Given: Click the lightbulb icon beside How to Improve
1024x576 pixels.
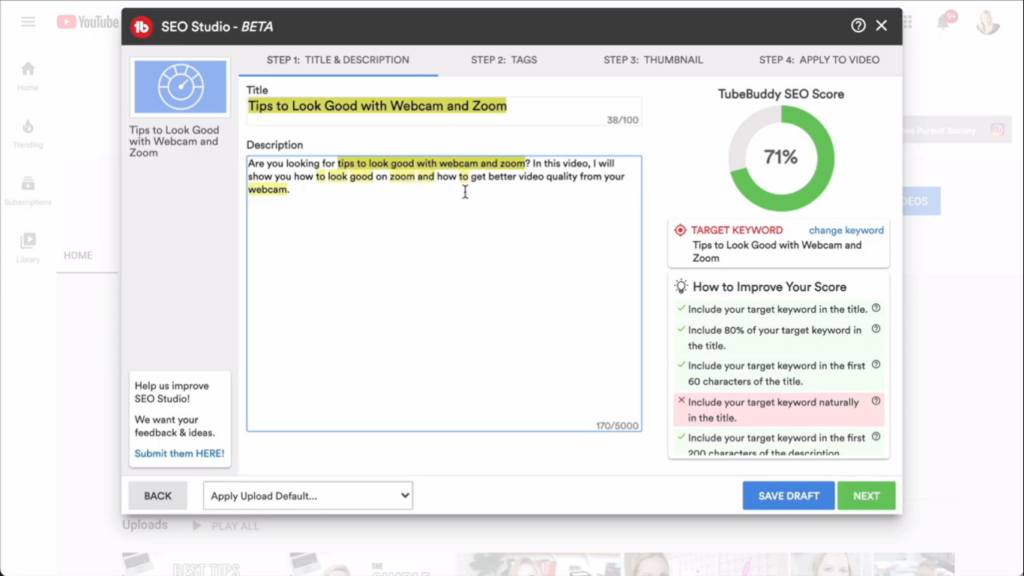Looking at the screenshot, I should click(x=680, y=286).
